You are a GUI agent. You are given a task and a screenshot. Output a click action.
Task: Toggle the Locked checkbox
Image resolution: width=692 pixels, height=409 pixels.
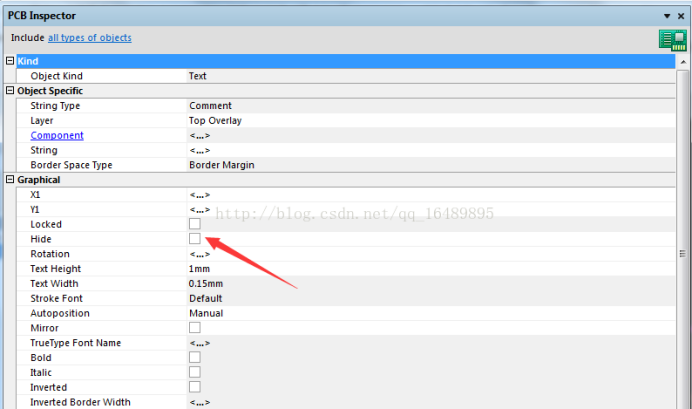point(195,225)
